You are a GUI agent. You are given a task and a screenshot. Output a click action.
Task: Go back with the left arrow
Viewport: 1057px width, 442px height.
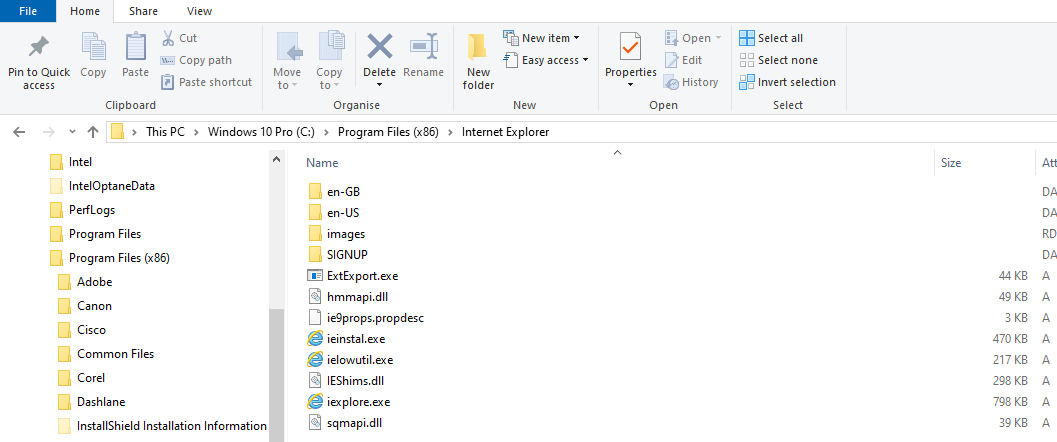19,132
